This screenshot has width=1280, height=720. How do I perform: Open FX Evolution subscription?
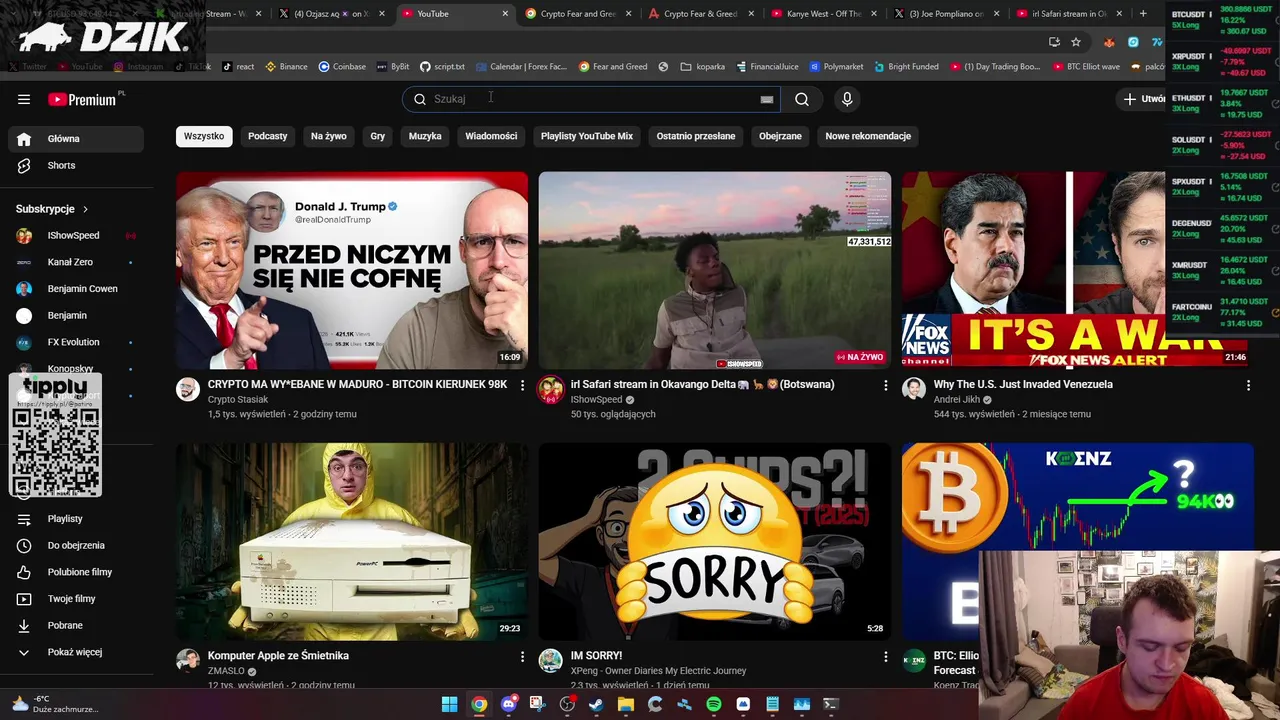pos(76,342)
